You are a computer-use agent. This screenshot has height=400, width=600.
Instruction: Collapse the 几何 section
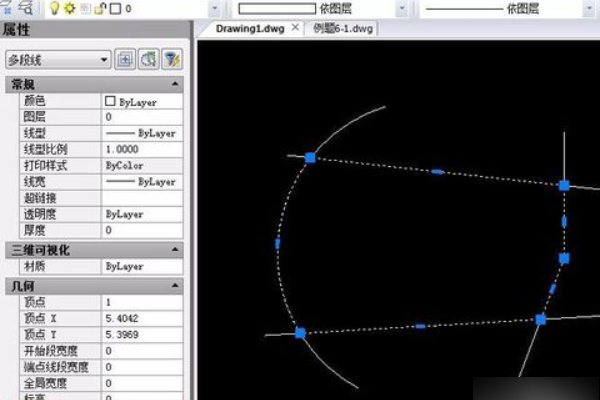coord(175,286)
